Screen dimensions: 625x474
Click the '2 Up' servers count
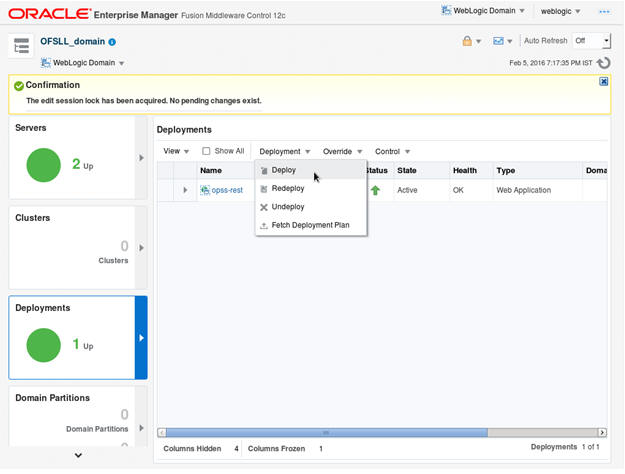point(83,165)
